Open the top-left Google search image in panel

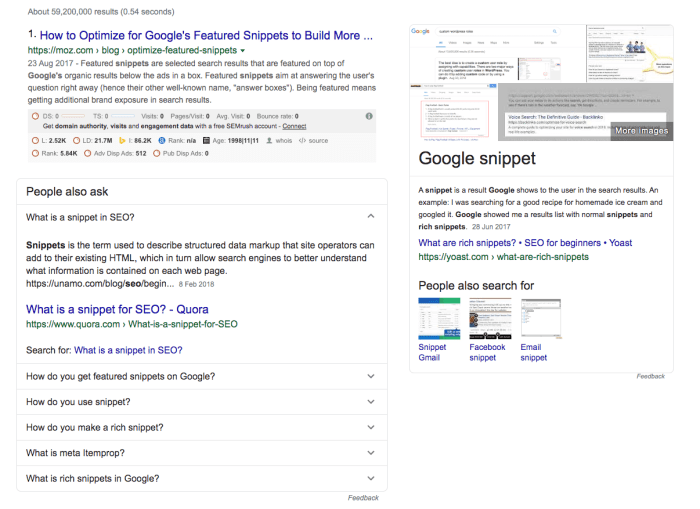(497, 54)
